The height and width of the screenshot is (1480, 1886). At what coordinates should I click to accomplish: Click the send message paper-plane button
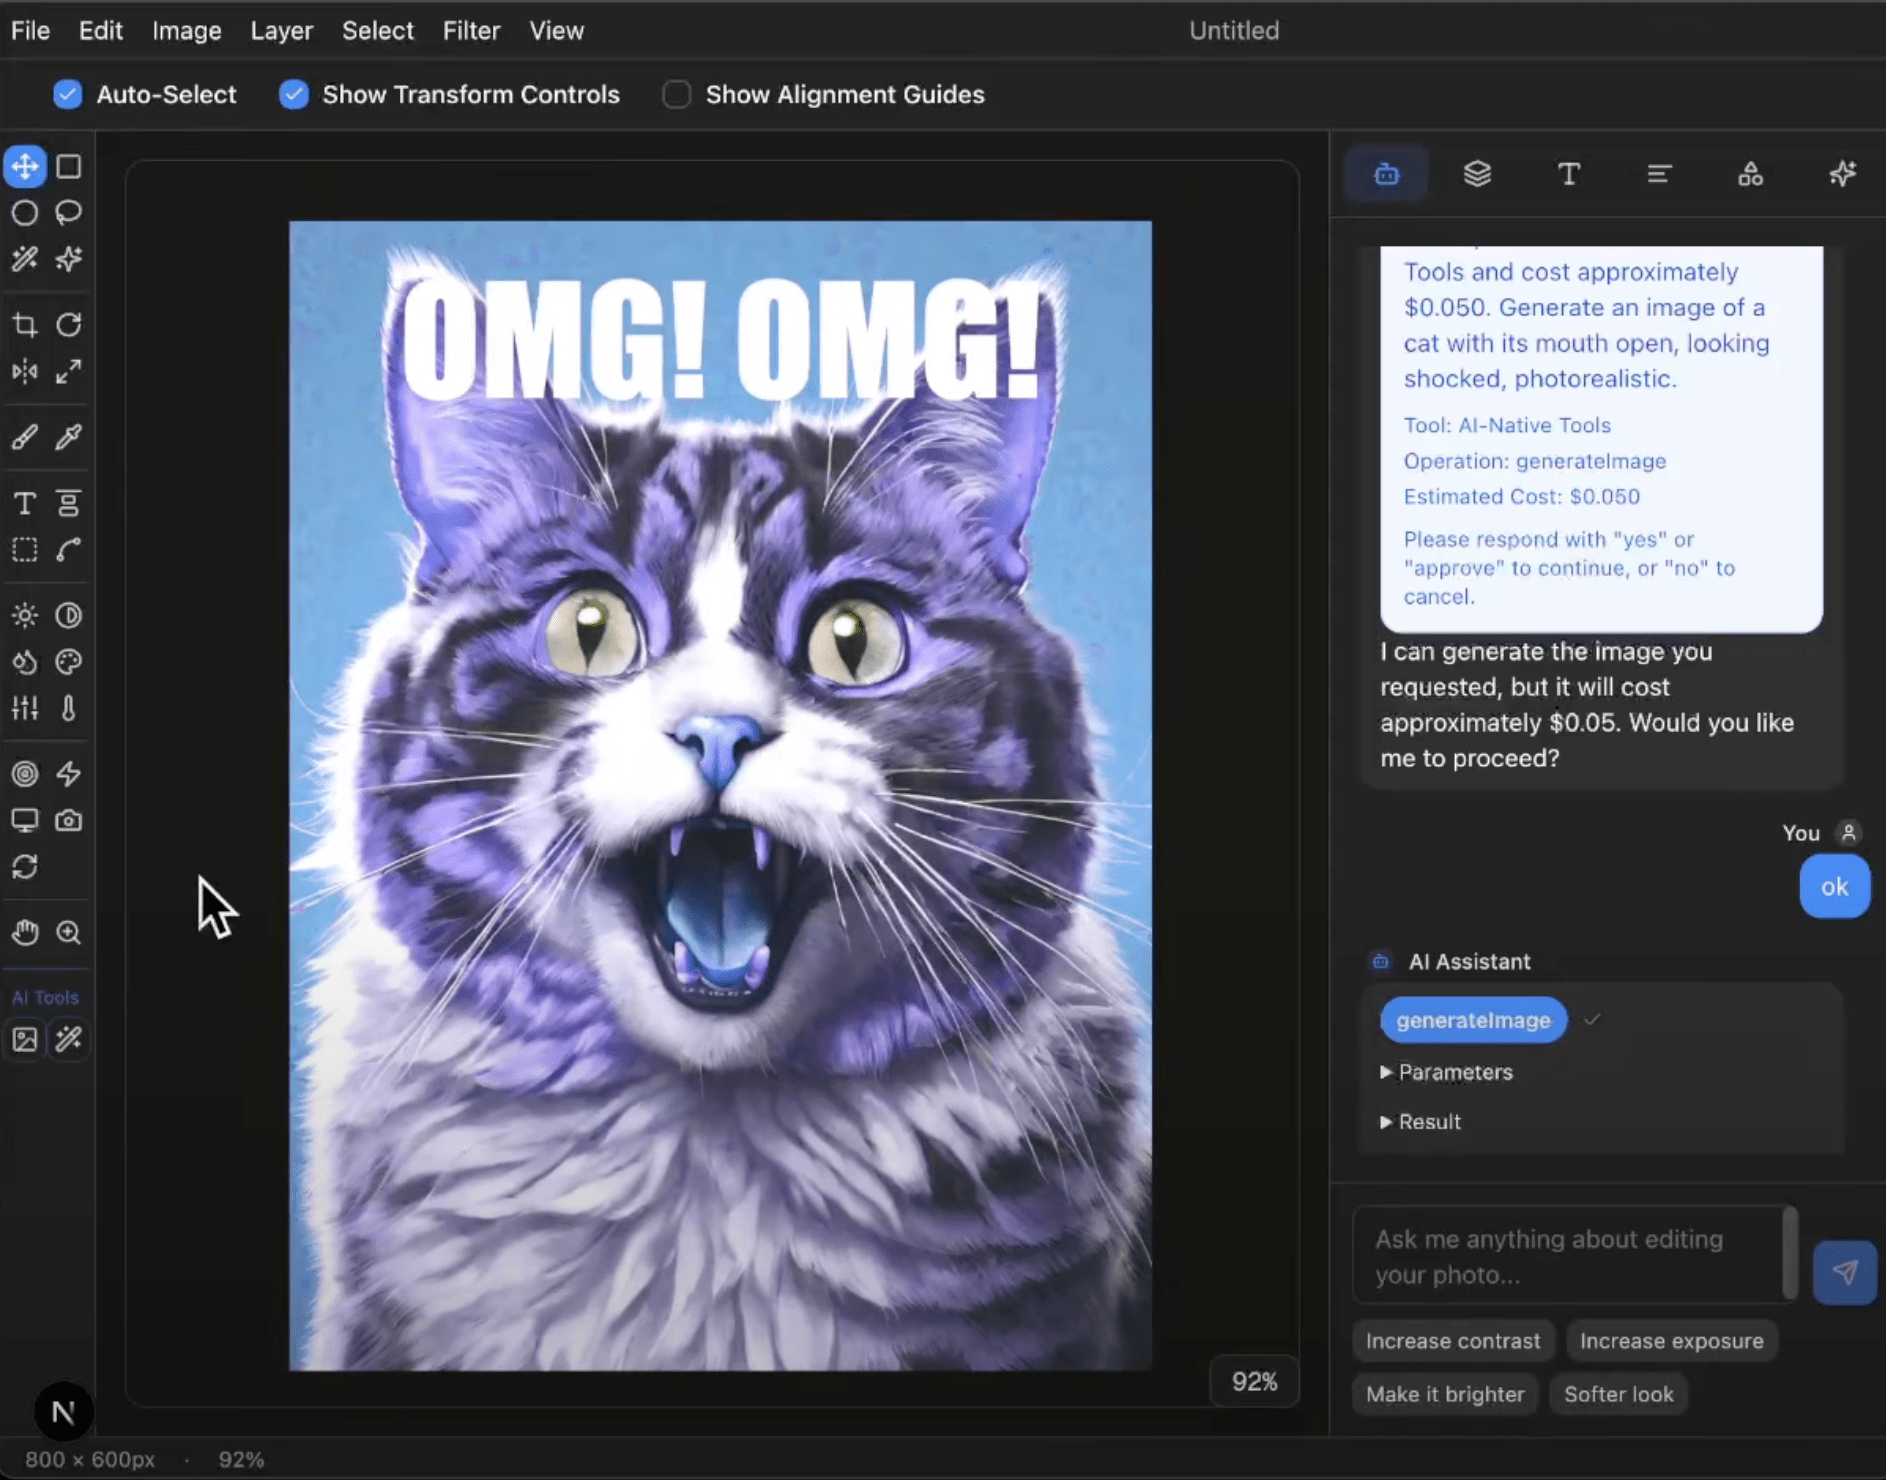[1844, 1272]
